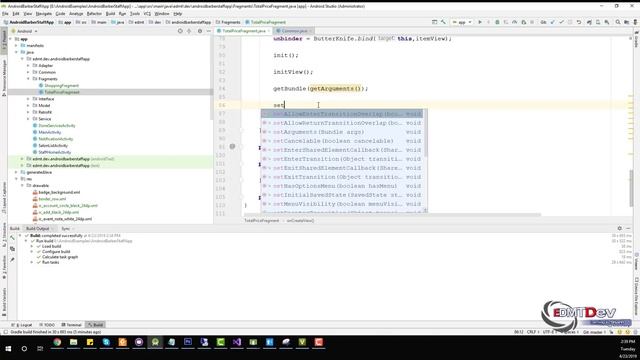Screen dimensions: 640x360
Task: Open the File menu
Action: click(5, 14)
